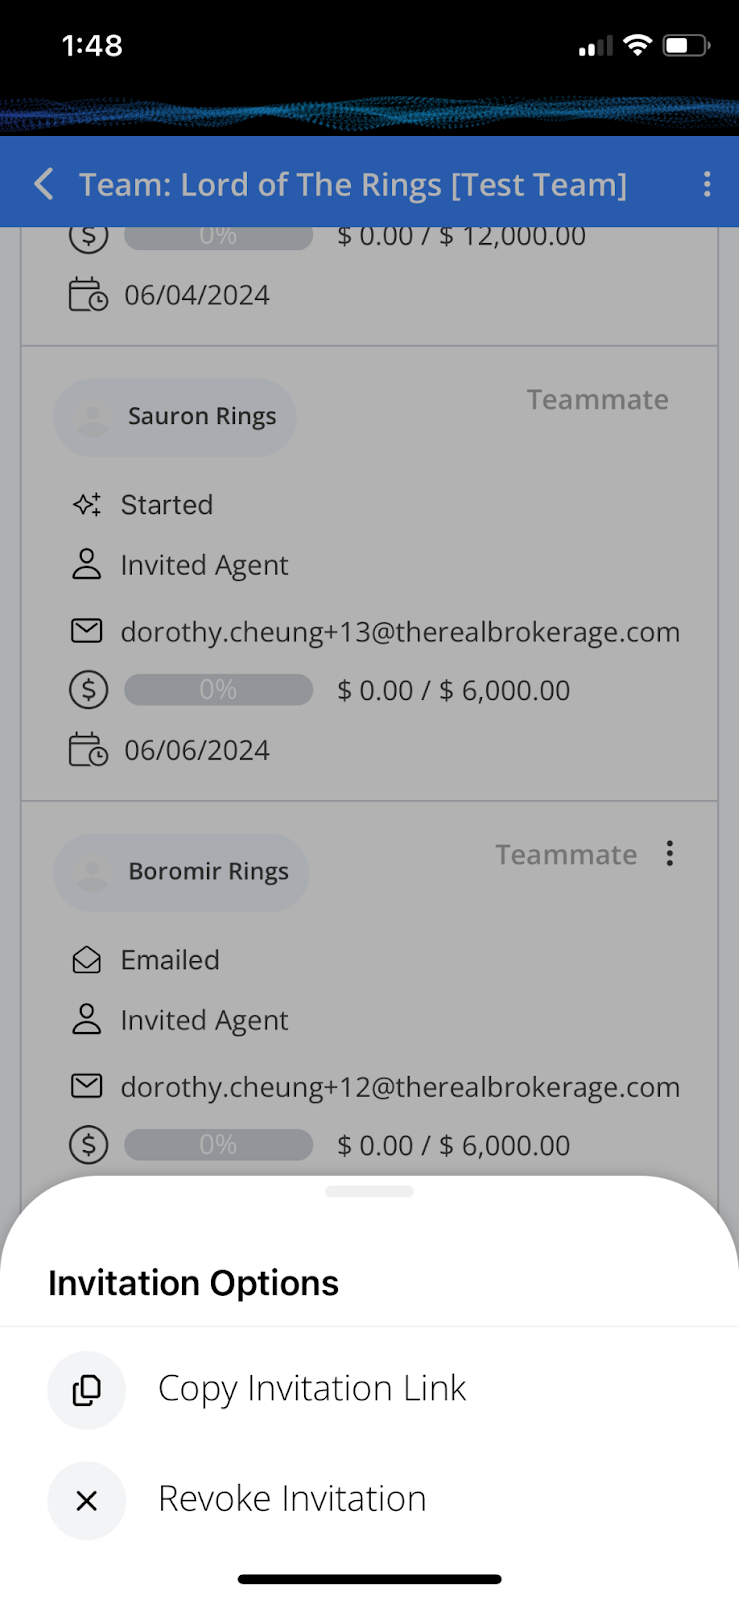Tap the dollar icon in Sauron Rings card
The height and width of the screenshot is (1600, 739).
click(x=88, y=690)
